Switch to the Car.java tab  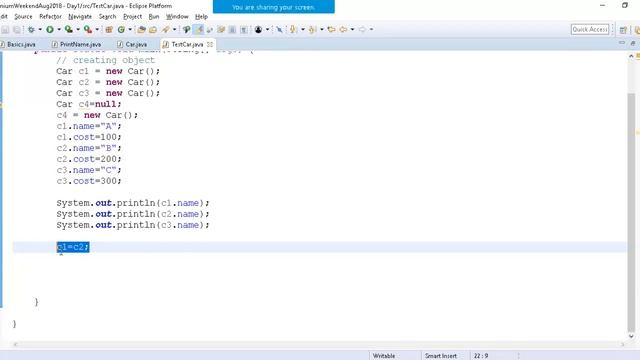point(133,44)
